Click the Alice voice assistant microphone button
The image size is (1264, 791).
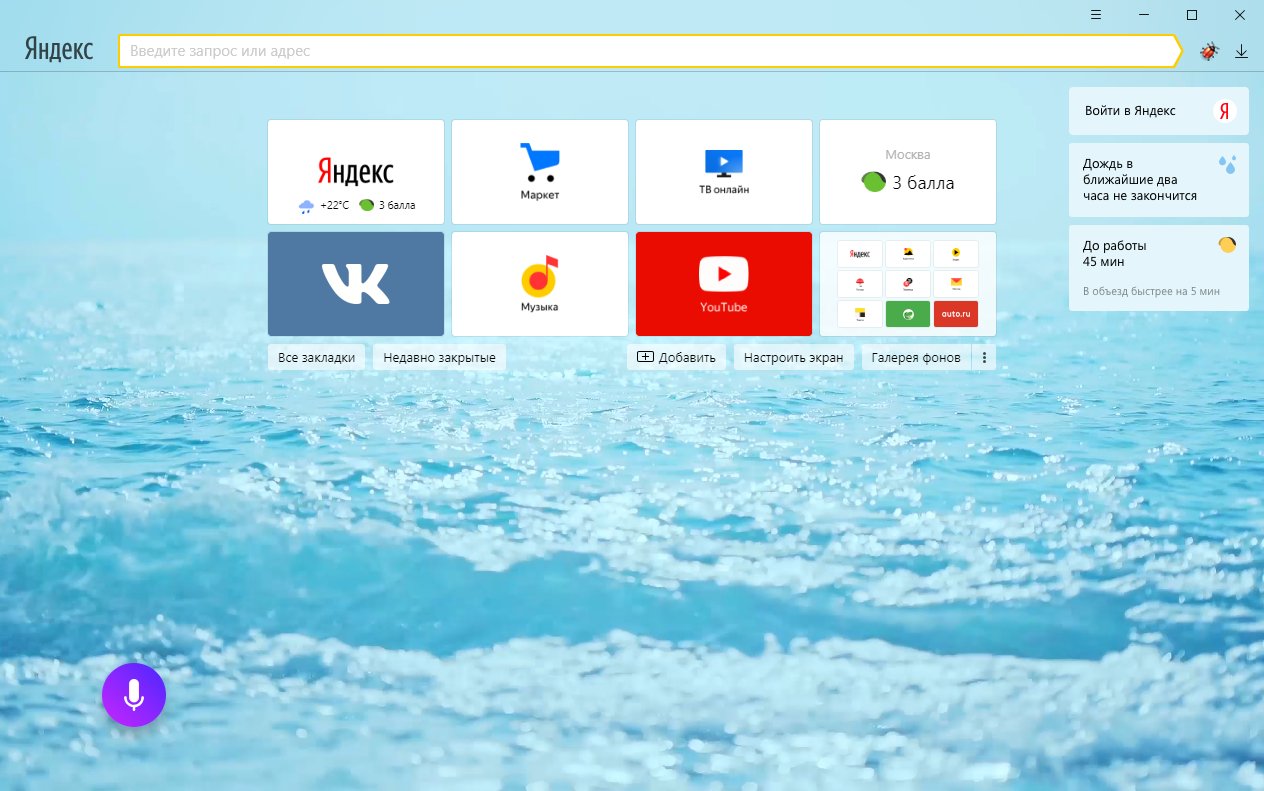134,695
